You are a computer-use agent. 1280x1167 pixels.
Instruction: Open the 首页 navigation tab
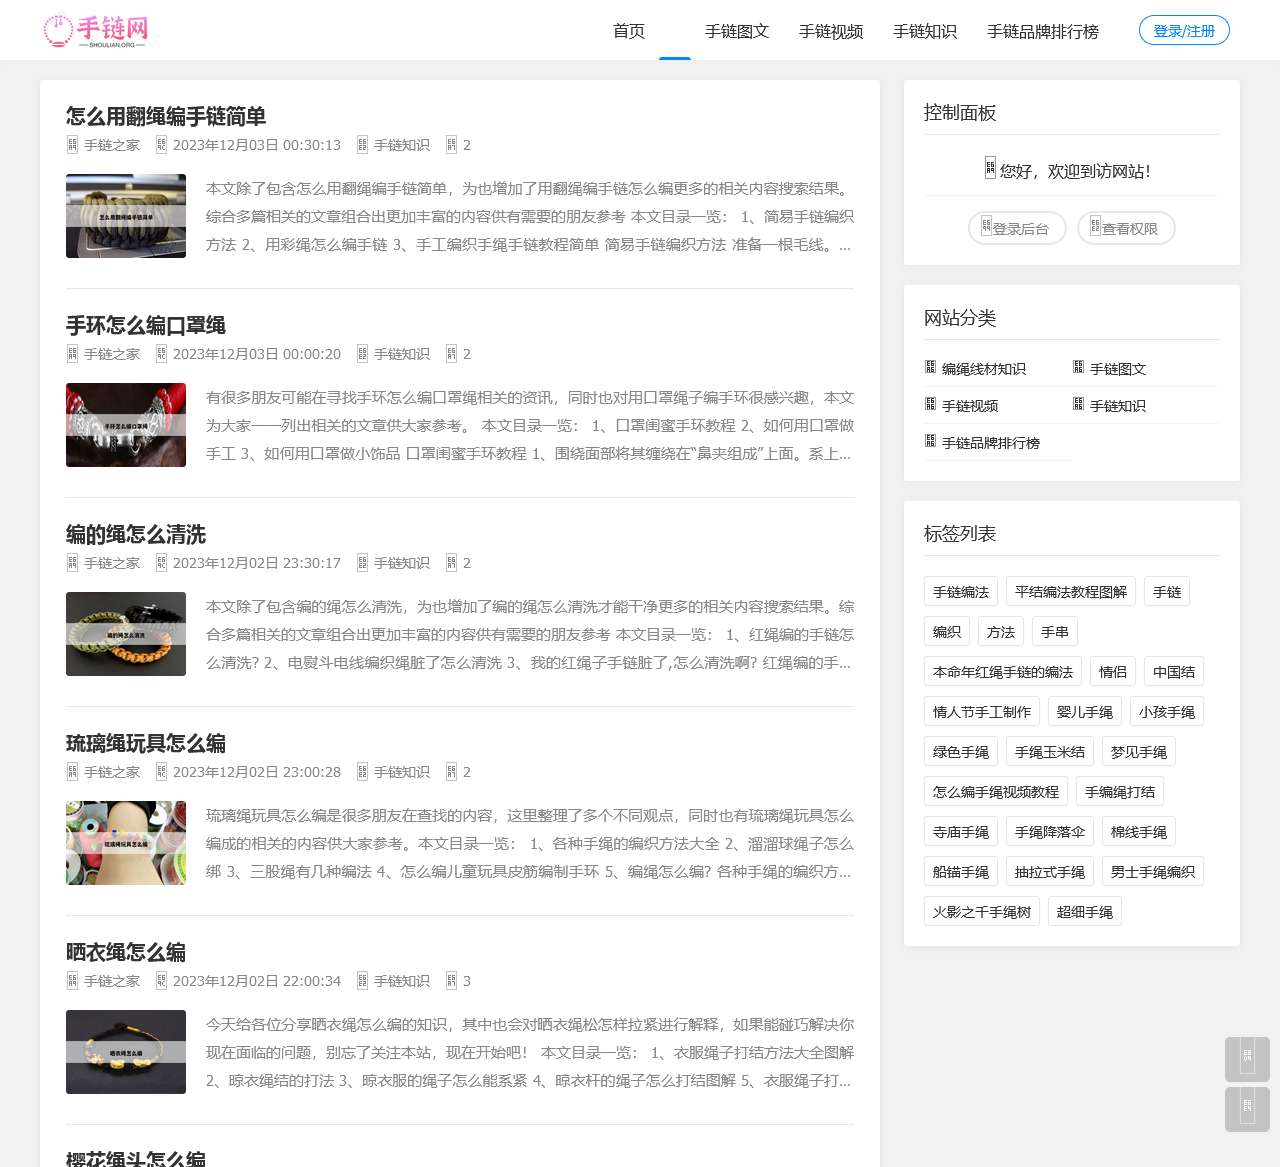coord(628,31)
